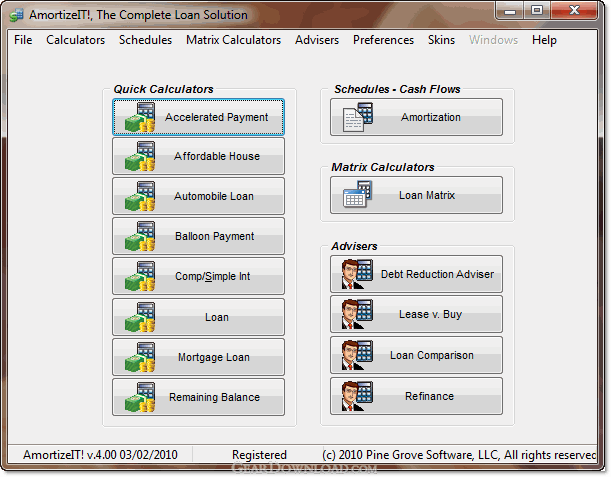Start the Loan Comparison adviser
Screen dimensions: 611x477
pyautogui.click(x=416, y=355)
